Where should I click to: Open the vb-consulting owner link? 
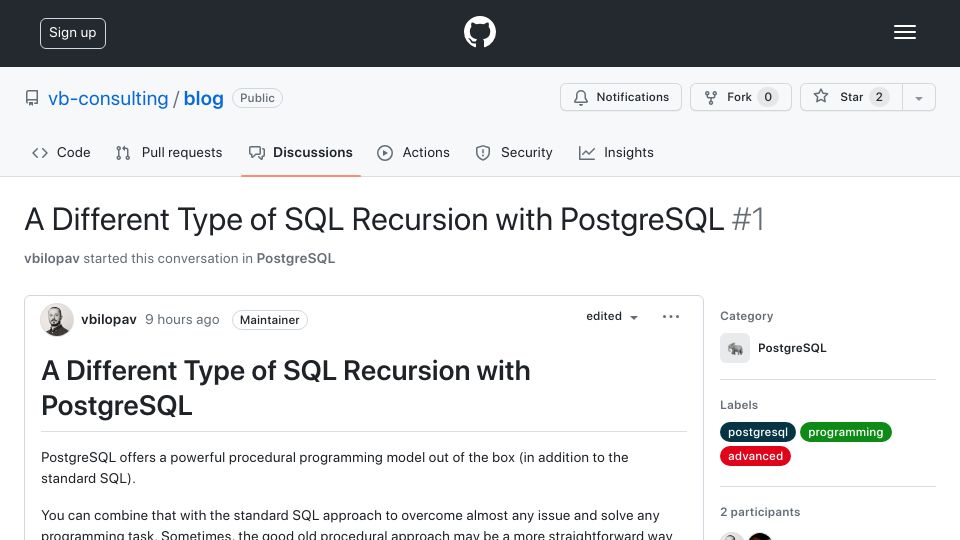coord(108,98)
